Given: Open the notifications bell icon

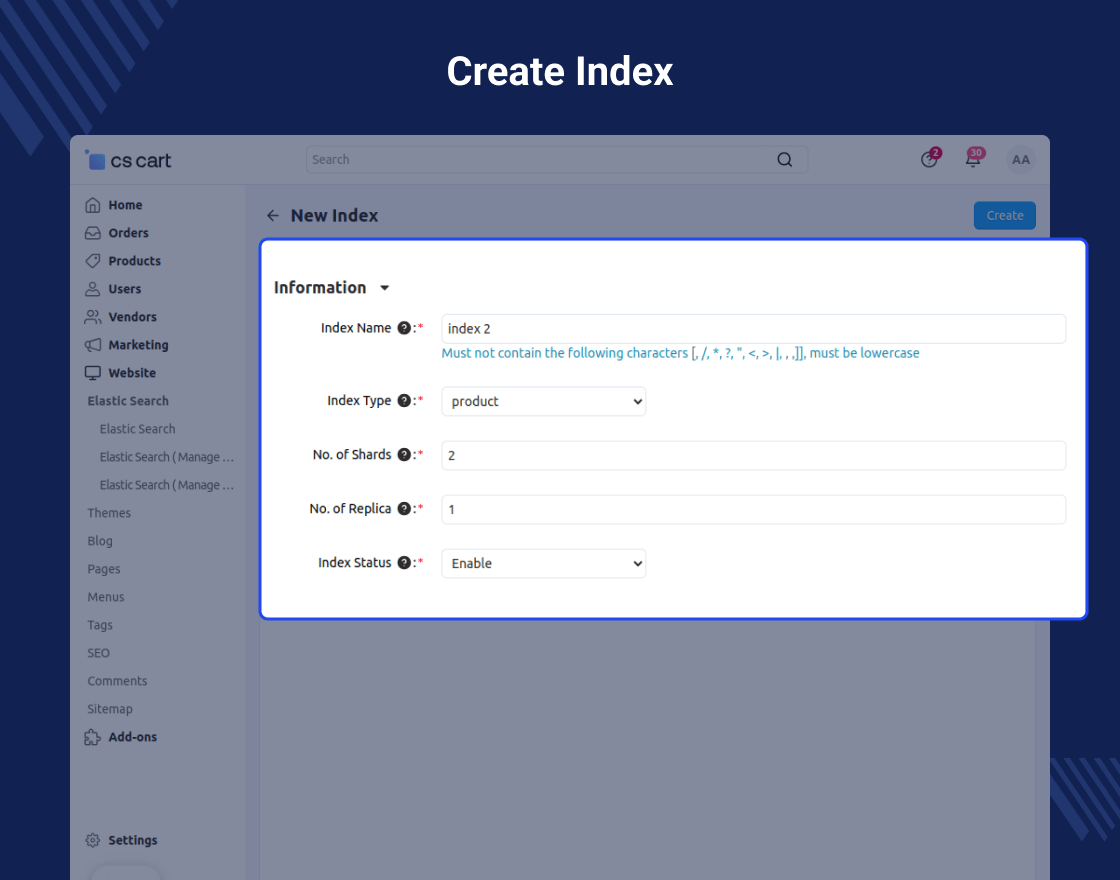Looking at the screenshot, I should pos(972,160).
